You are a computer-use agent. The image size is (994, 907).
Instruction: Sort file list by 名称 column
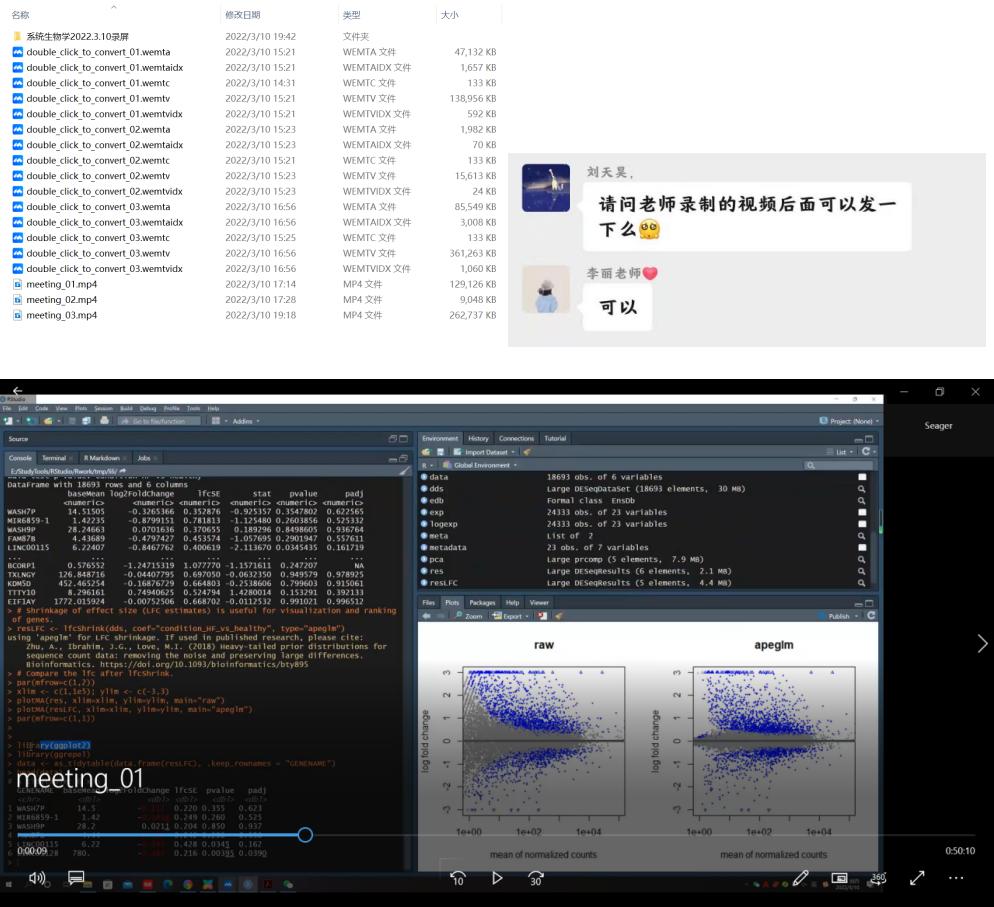coord(20,15)
